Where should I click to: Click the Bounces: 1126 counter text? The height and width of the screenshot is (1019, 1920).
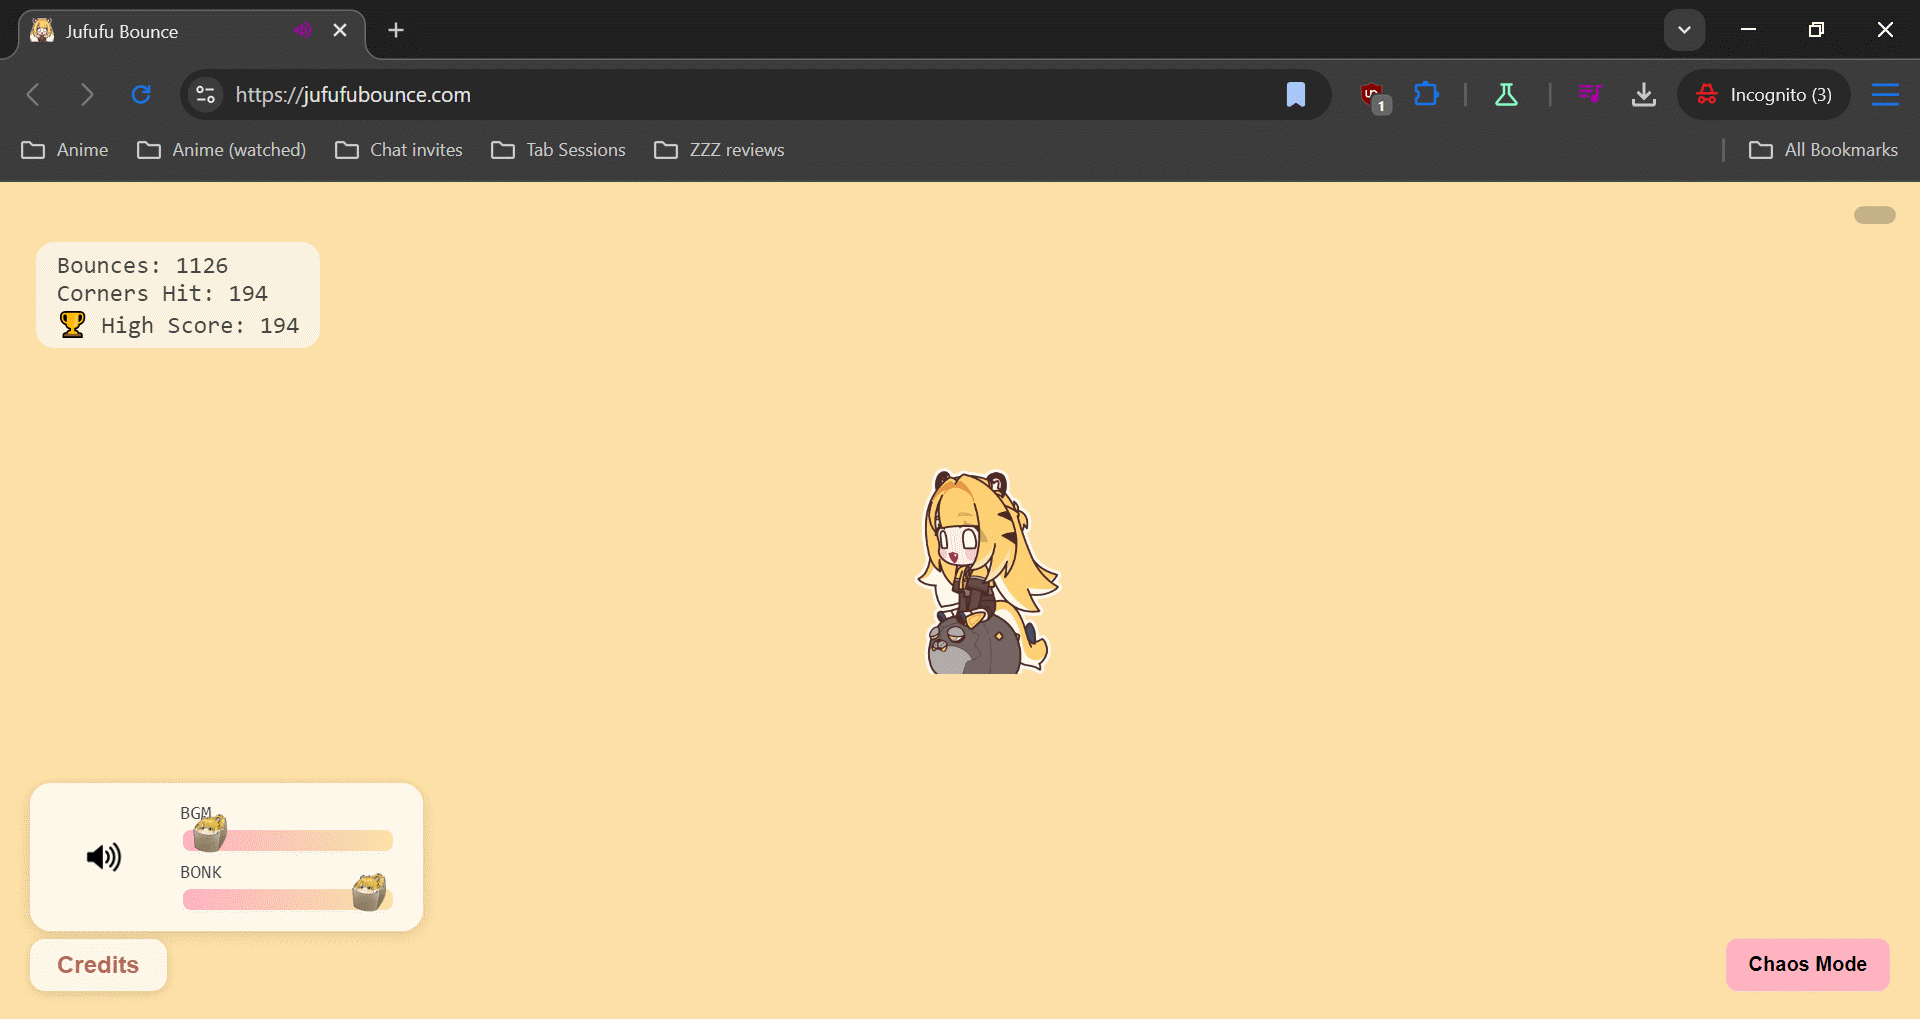click(142, 266)
